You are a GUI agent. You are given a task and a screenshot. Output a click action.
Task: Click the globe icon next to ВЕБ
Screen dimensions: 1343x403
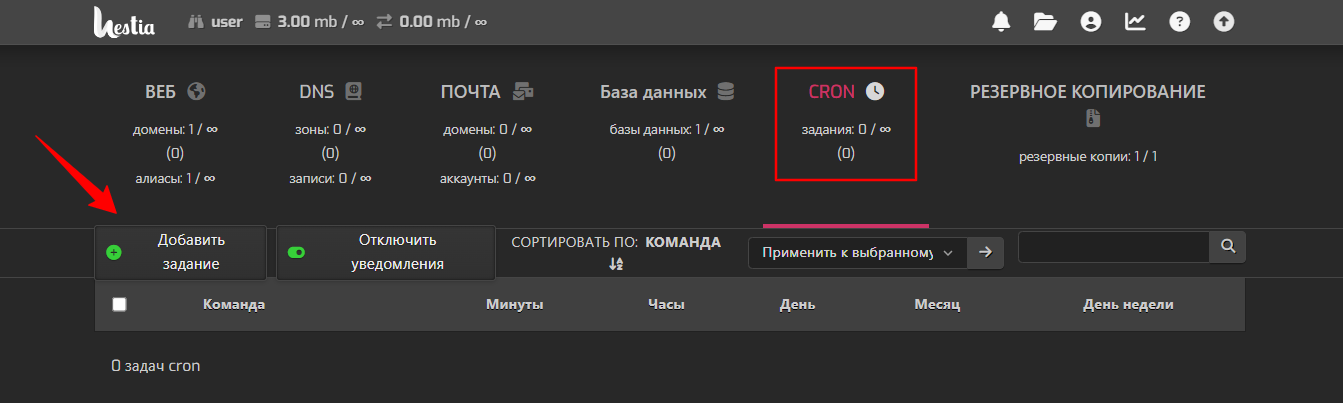196,92
